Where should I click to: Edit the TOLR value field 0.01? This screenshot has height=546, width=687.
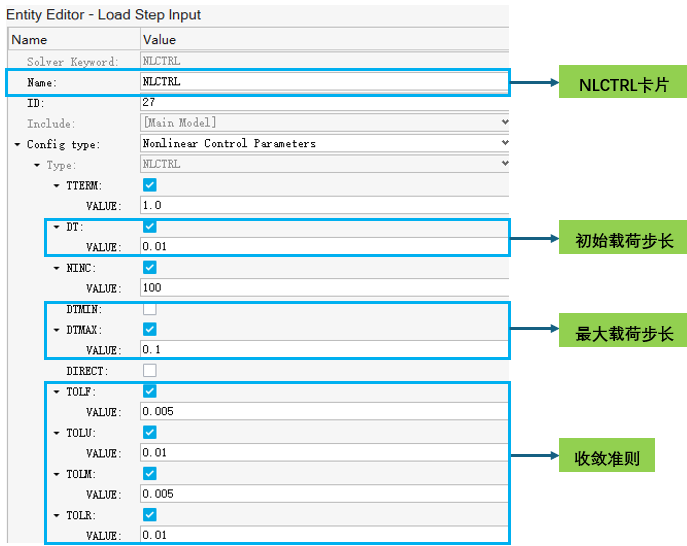[x=324, y=535]
